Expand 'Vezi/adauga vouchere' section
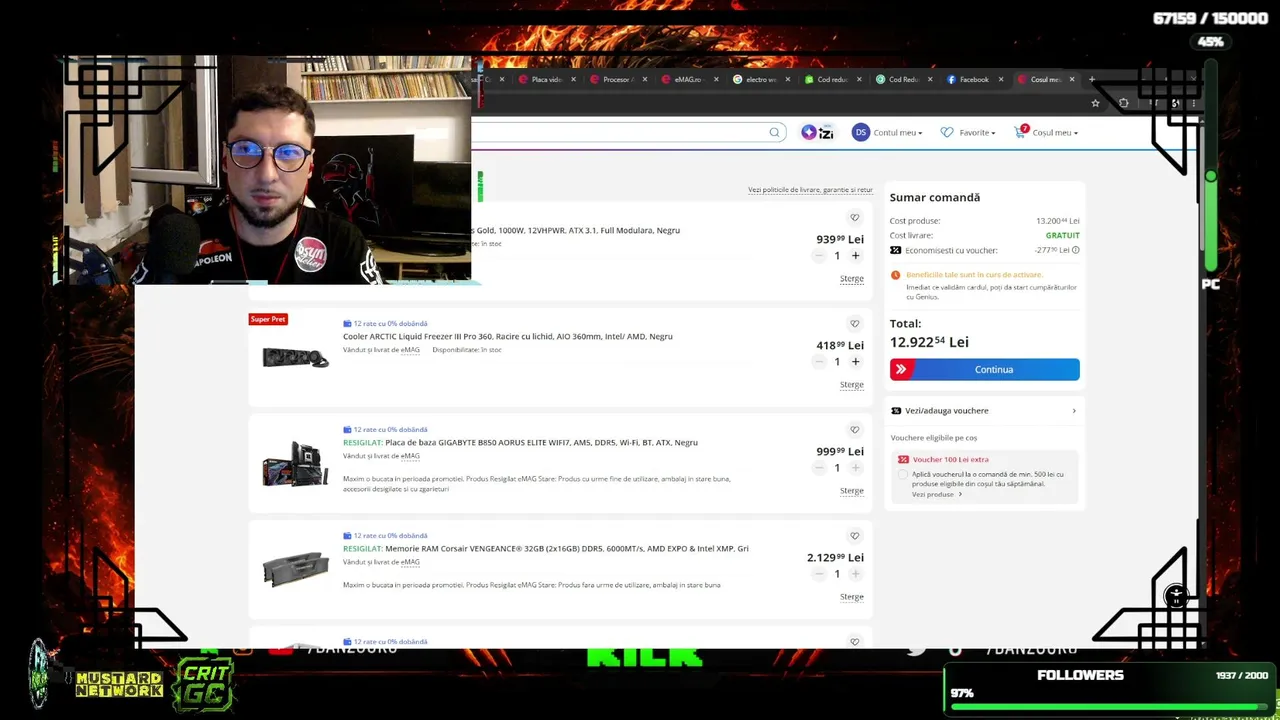The width and height of the screenshot is (1280, 720). 985,410
